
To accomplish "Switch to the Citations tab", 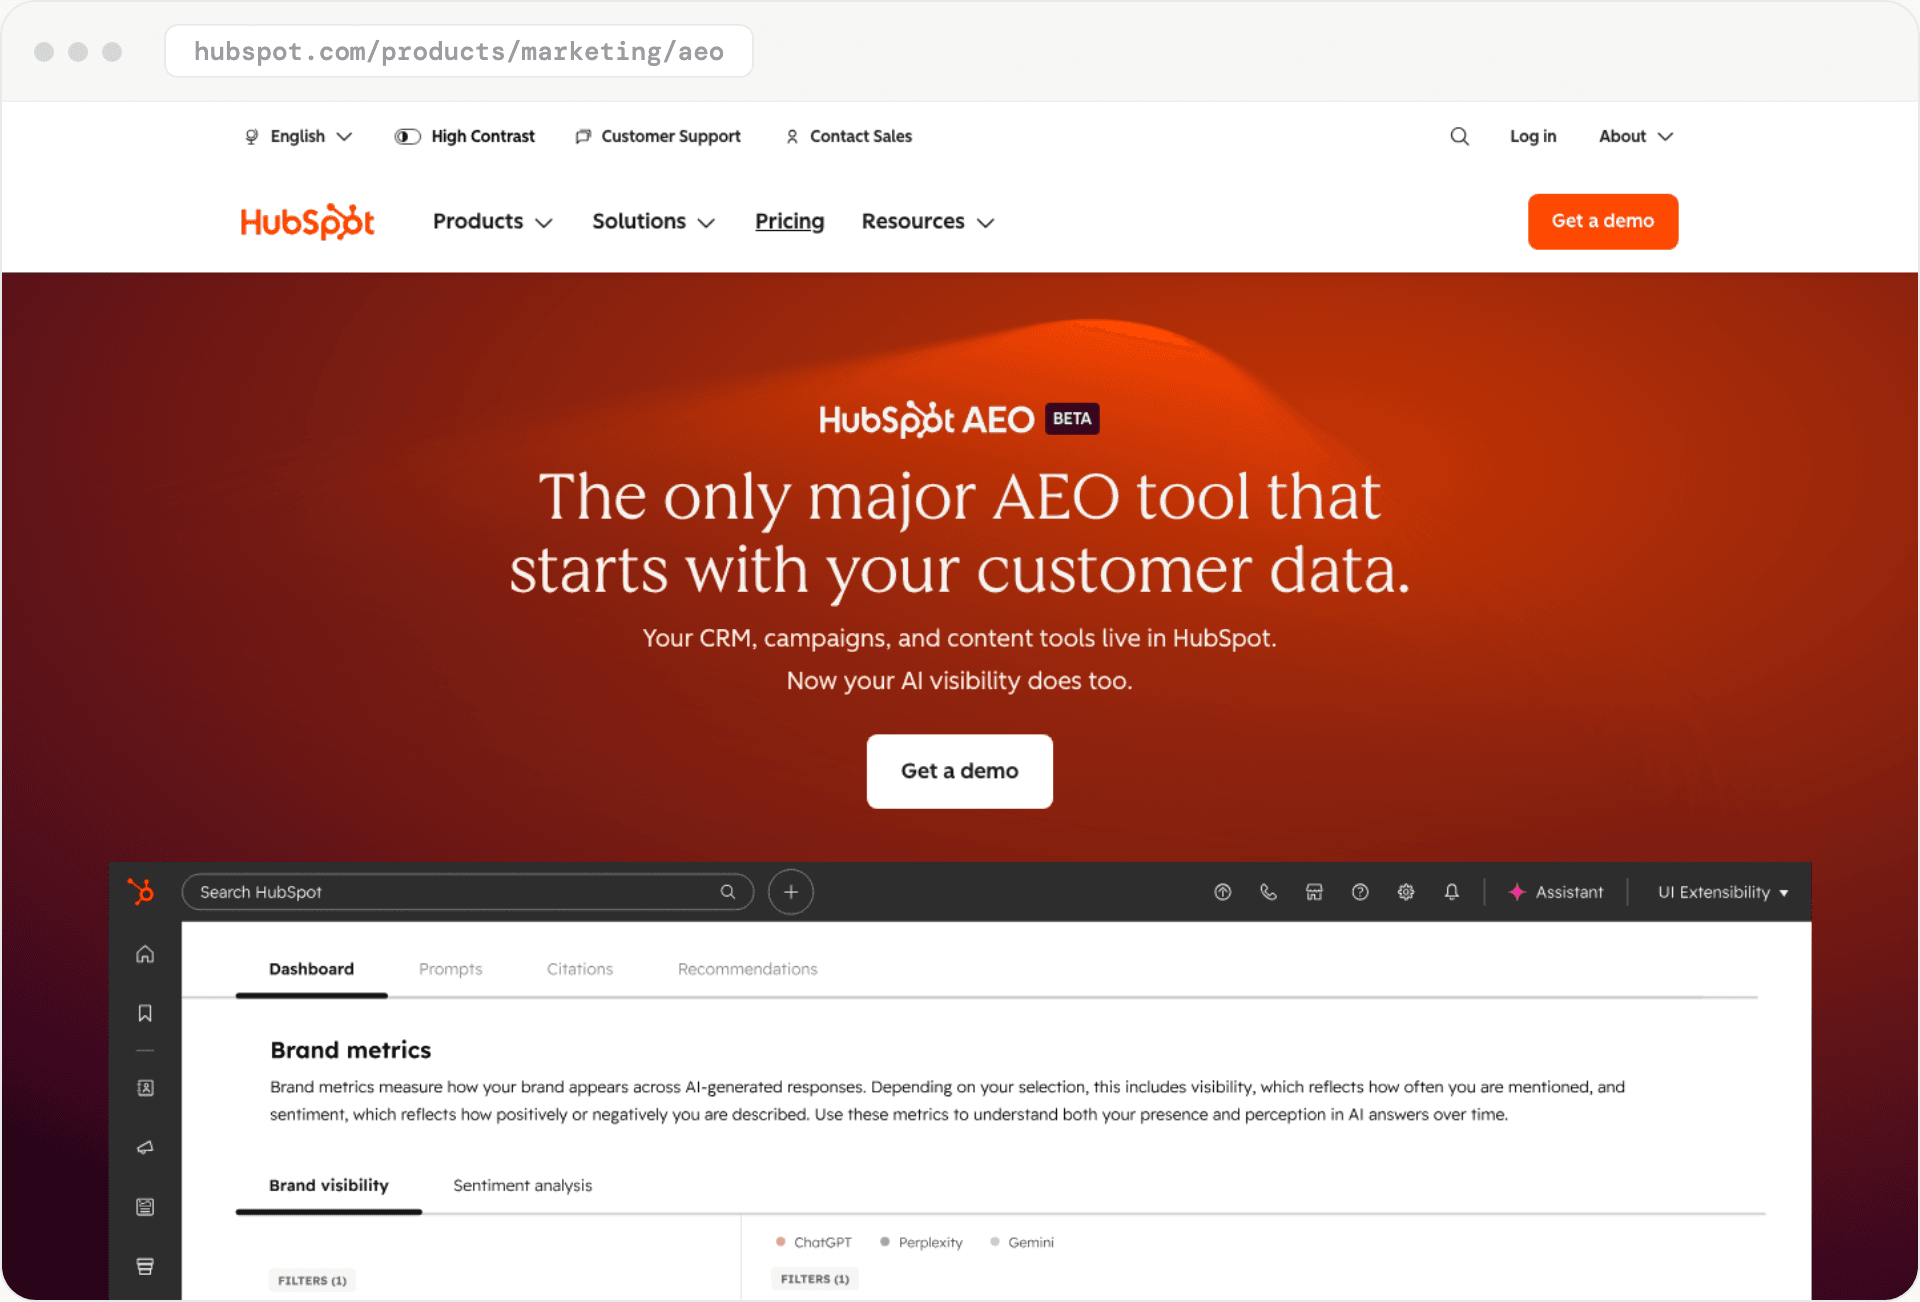I will coord(580,969).
